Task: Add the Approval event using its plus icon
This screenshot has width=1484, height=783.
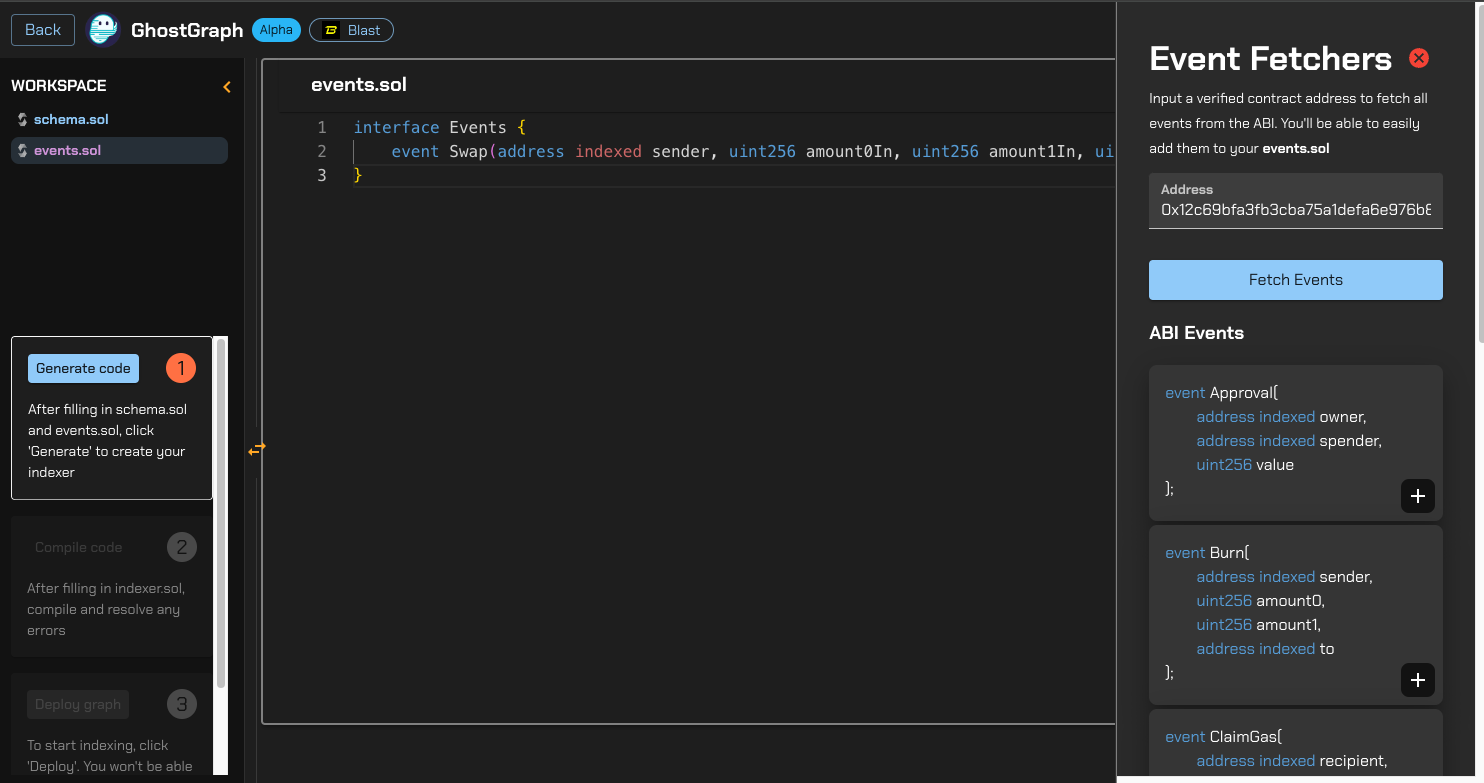Action: coord(1417,496)
